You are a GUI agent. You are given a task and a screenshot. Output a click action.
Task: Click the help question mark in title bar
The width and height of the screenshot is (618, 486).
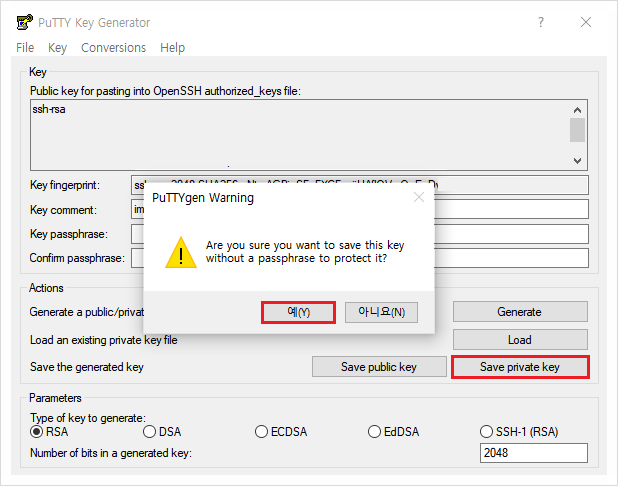coord(541,22)
